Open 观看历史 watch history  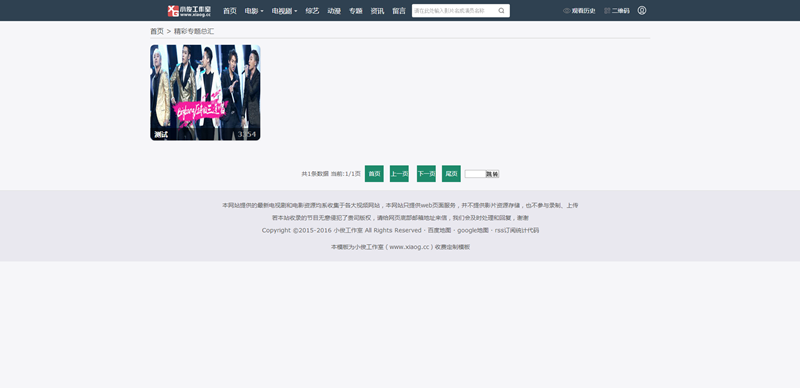[x=583, y=11]
